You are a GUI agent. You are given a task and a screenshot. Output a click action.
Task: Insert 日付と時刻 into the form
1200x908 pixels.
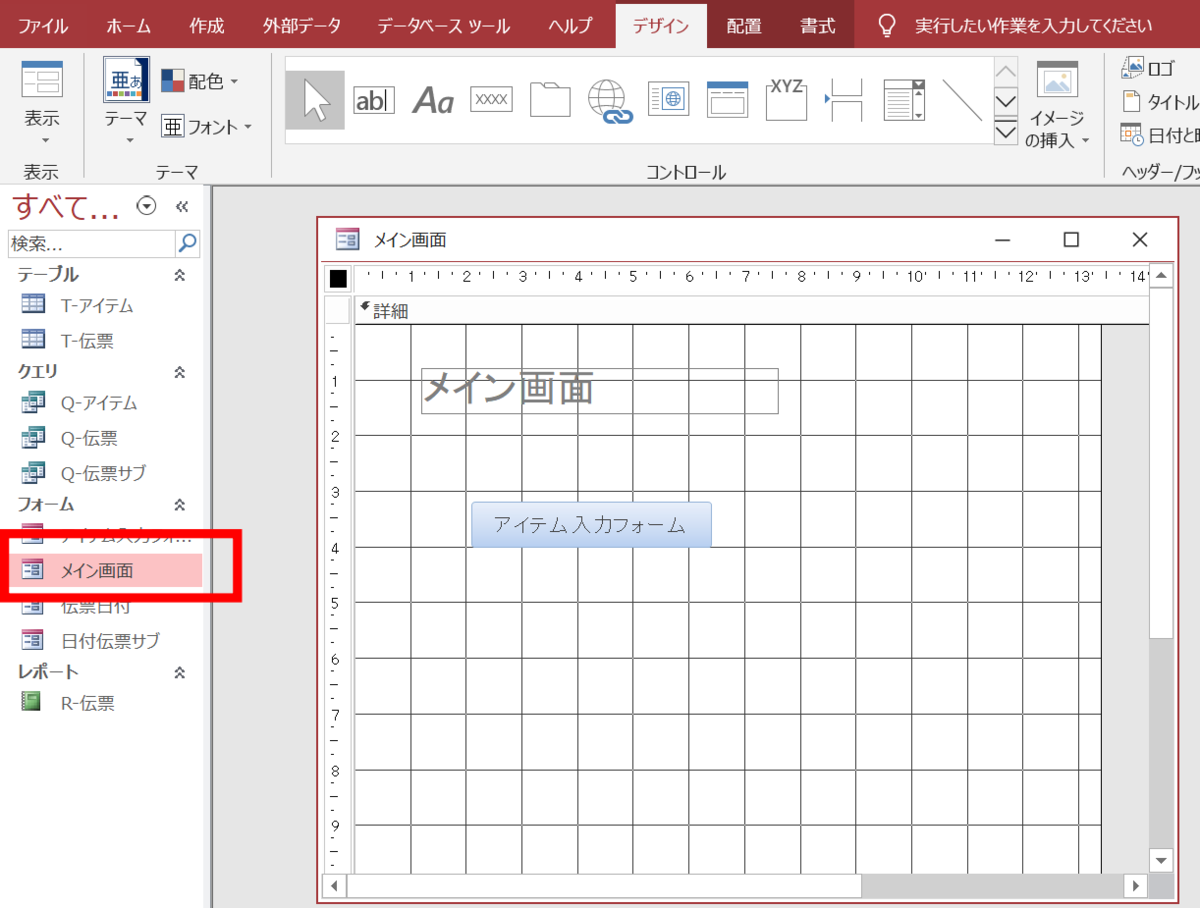1160,134
